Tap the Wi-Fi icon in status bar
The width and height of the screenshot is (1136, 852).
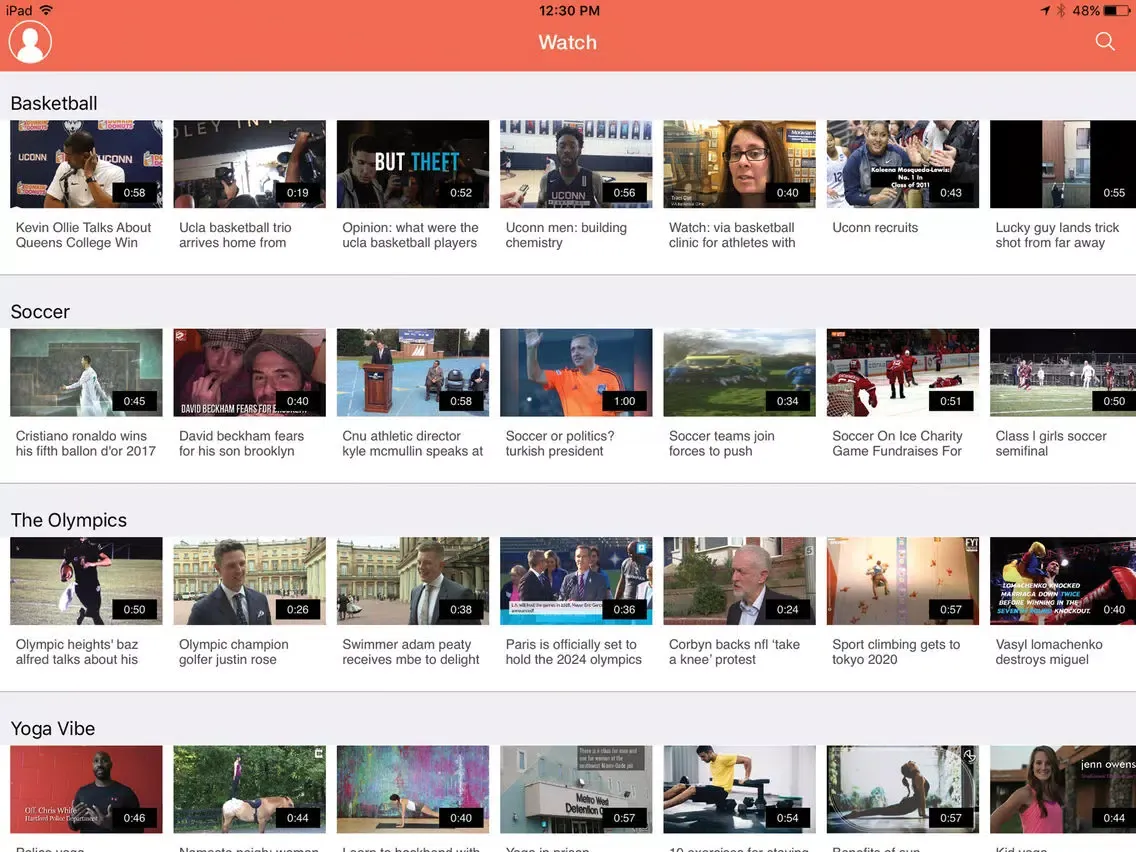click(46, 10)
